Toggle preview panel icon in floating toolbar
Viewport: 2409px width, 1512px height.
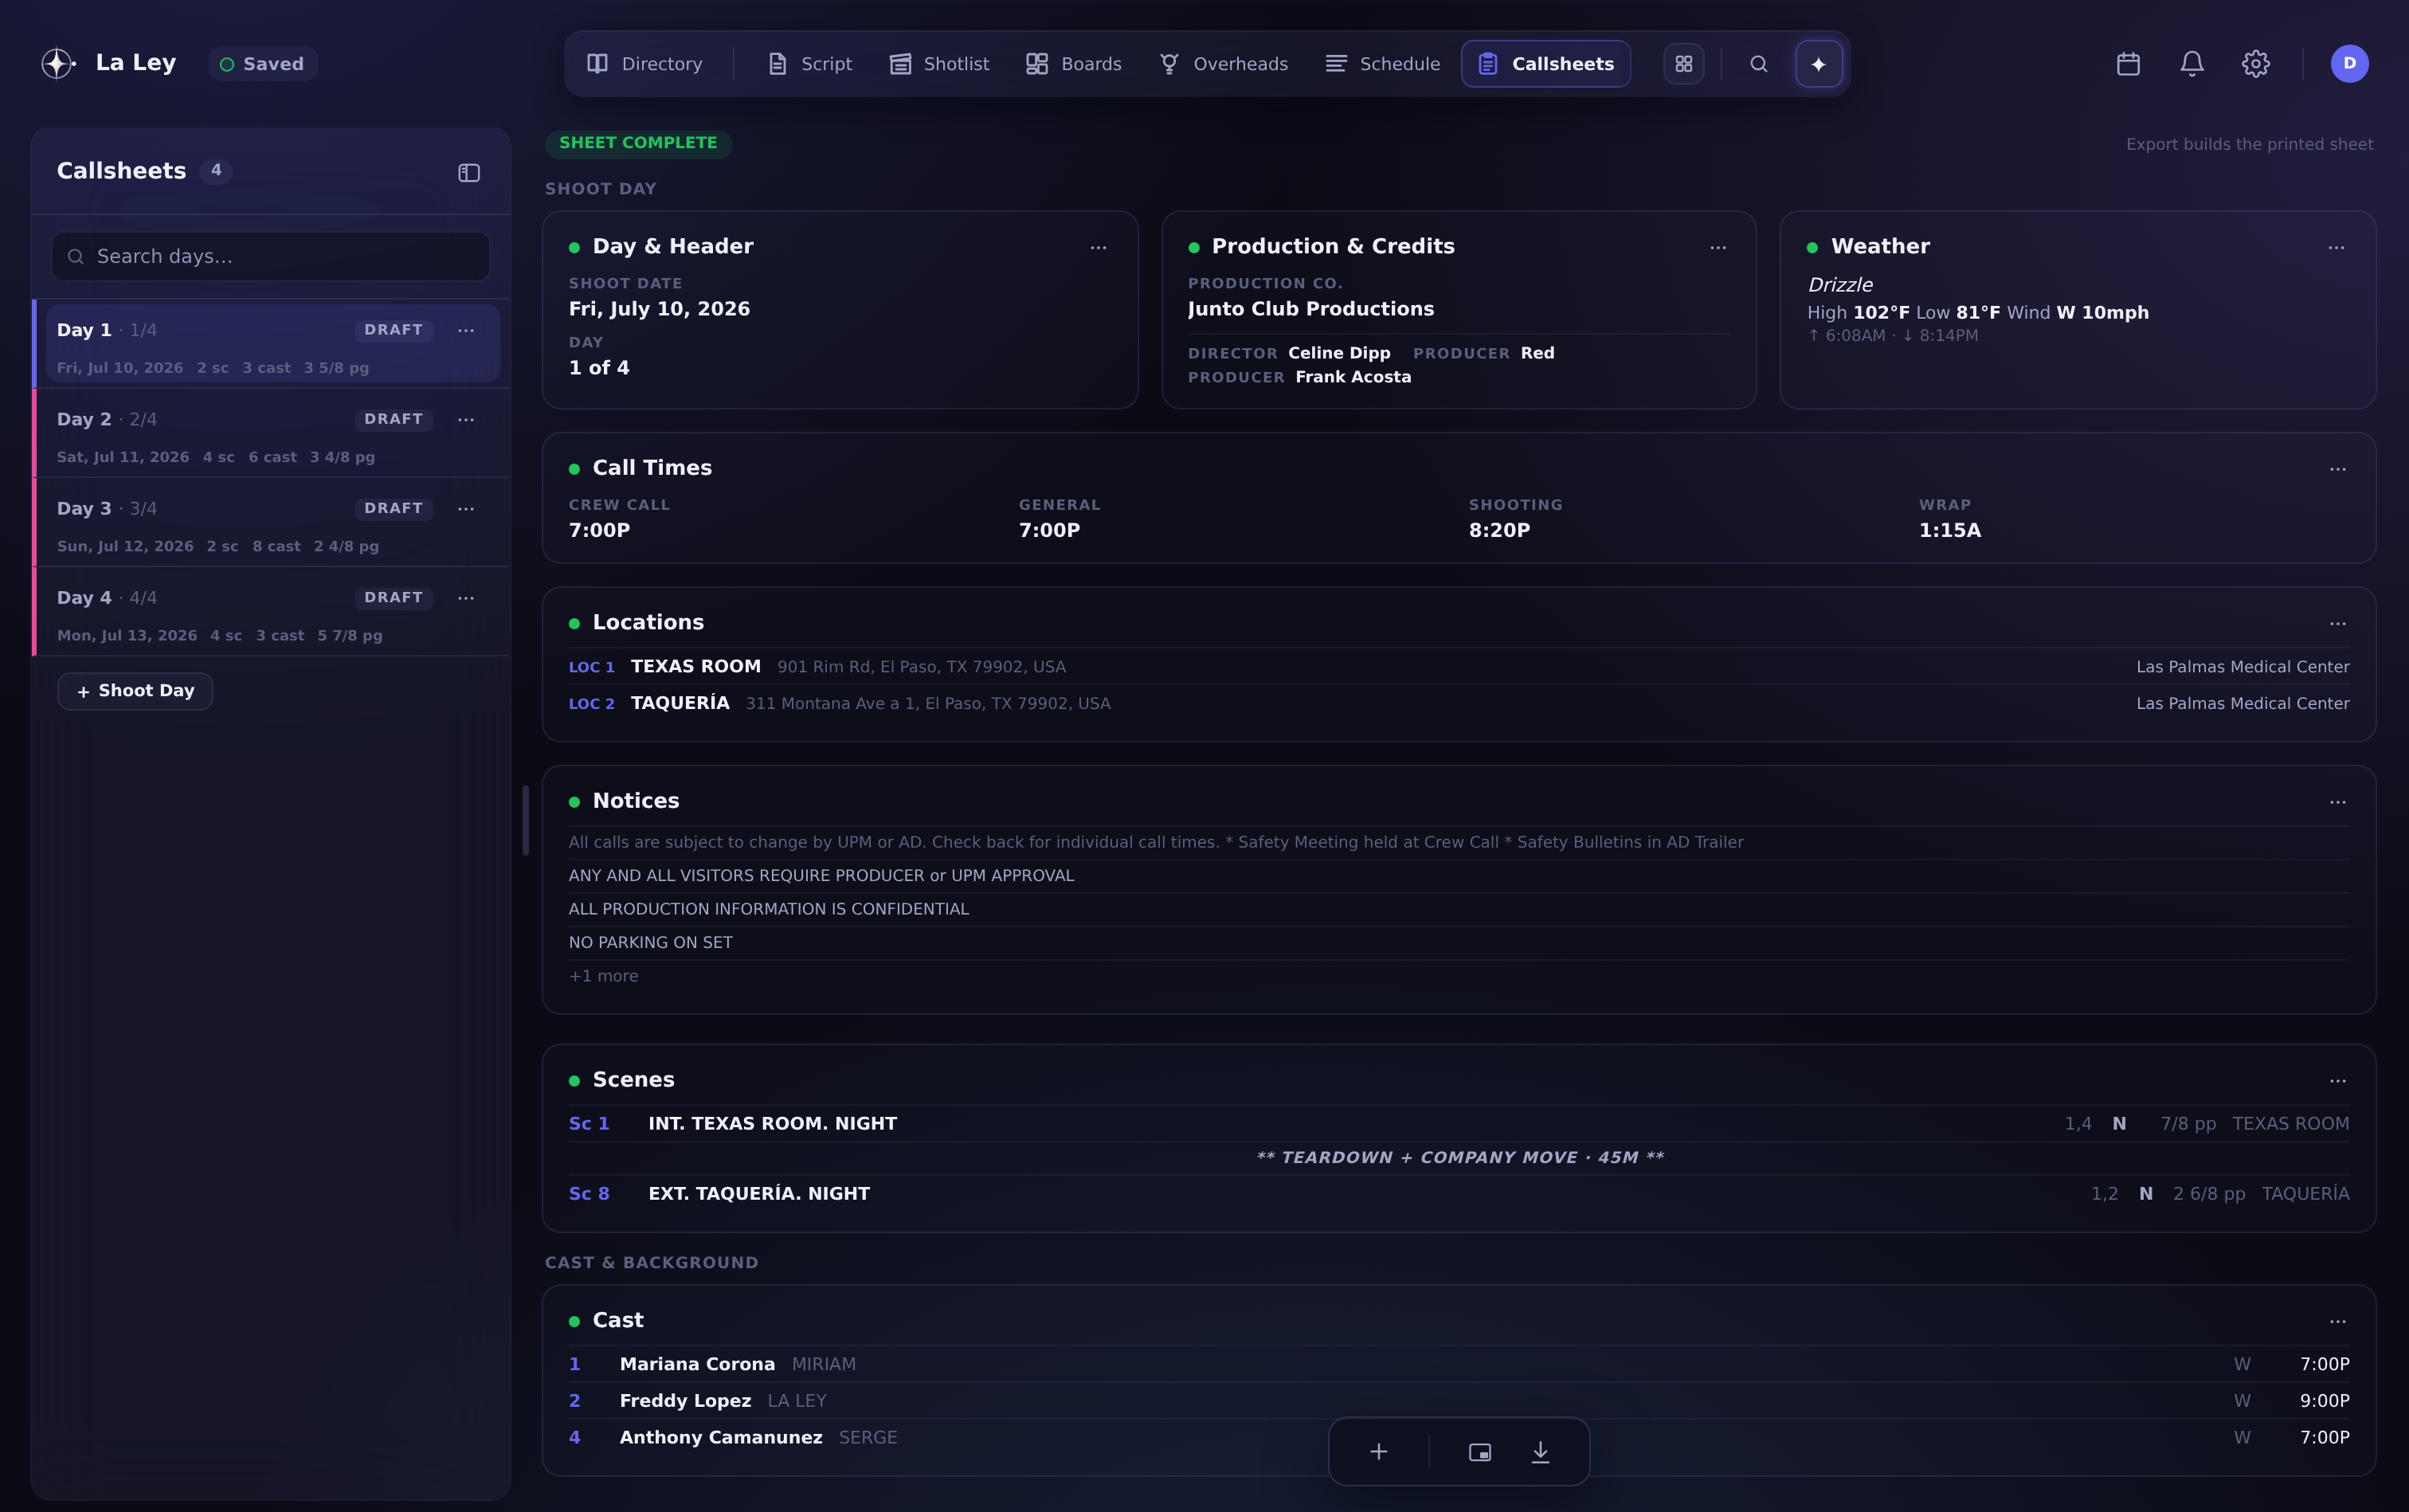coord(1480,1451)
